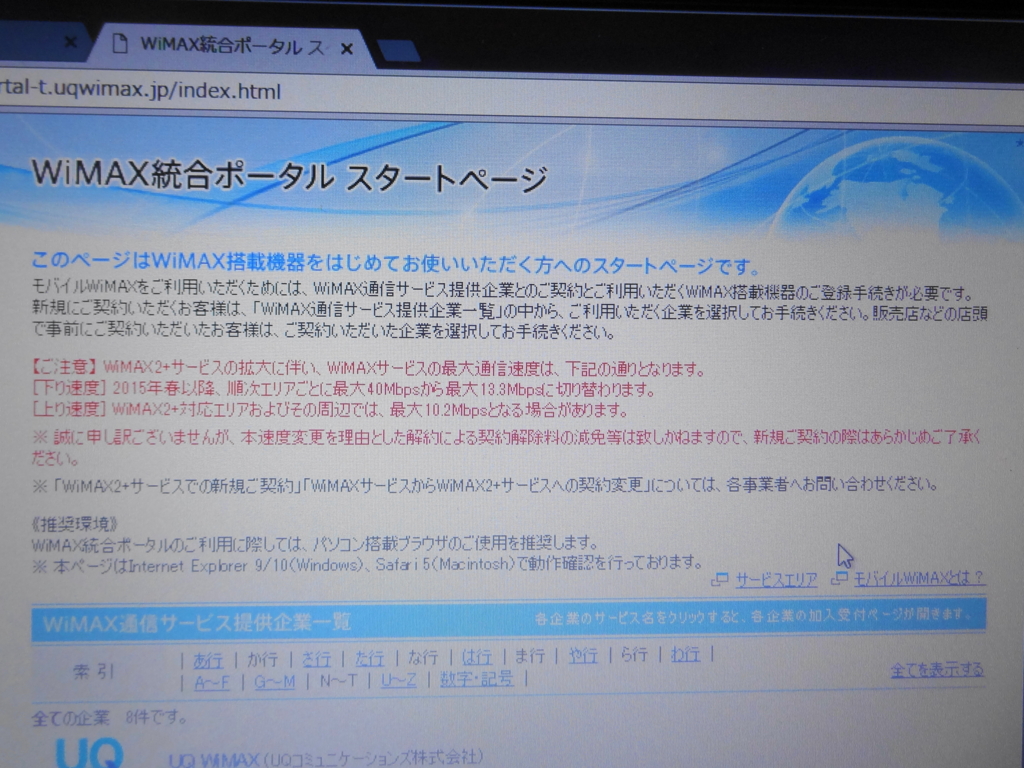
Task: Select the ま行 index entry
Action: (530, 656)
